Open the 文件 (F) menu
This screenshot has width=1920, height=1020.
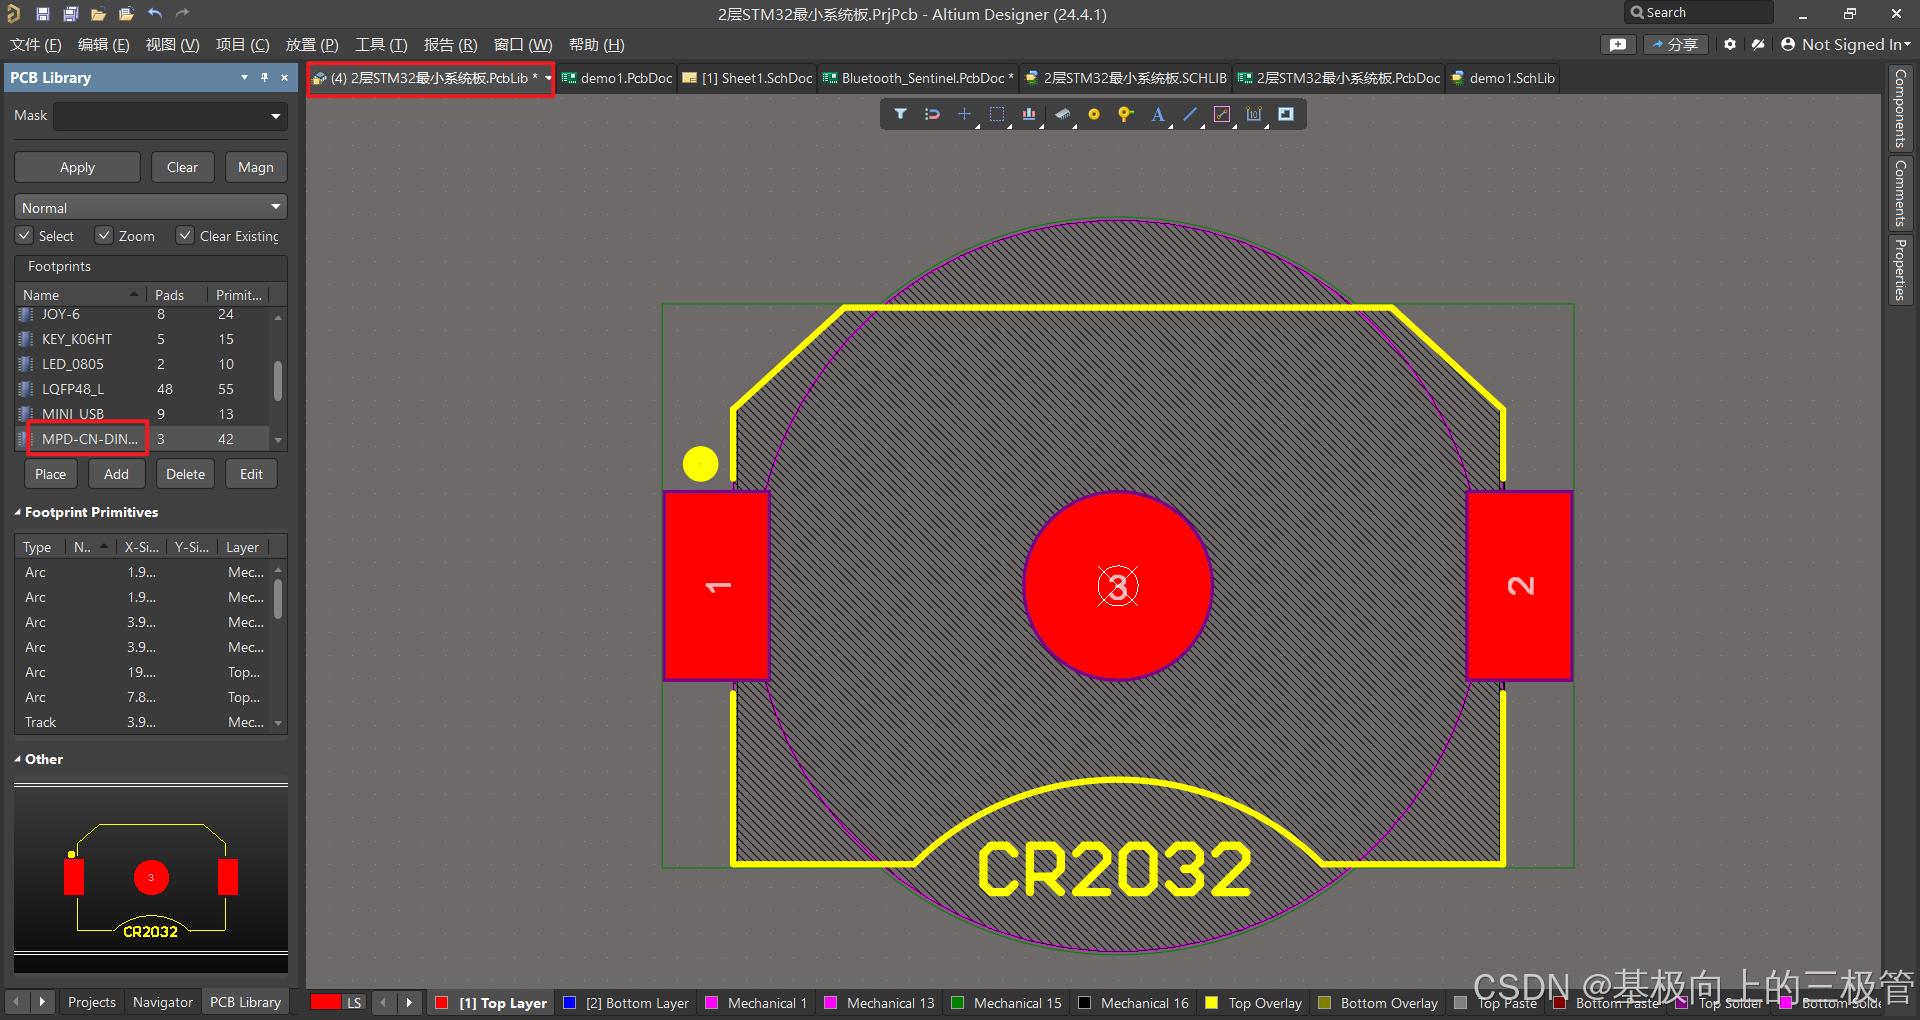pos(36,44)
